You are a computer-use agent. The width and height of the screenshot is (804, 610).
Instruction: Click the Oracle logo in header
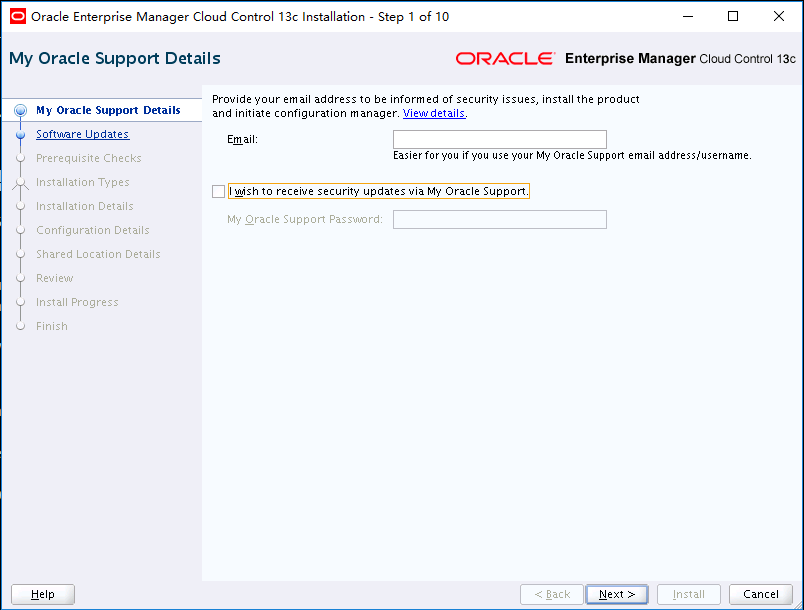(x=505, y=58)
